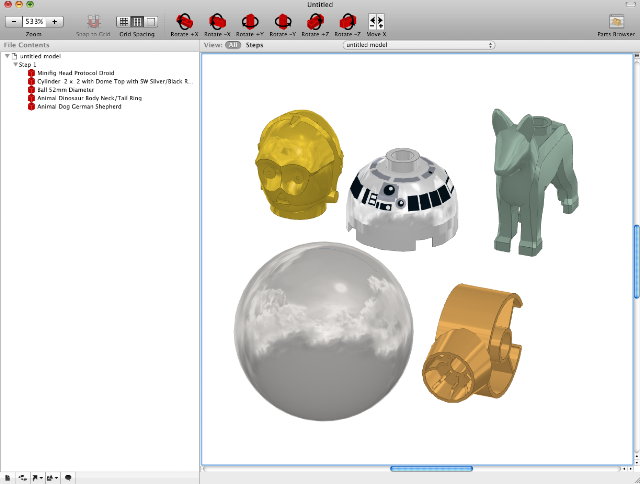
Task: Select Animal Dinosaur Body Neck/Tail Ring part
Action: (x=89, y=98)
